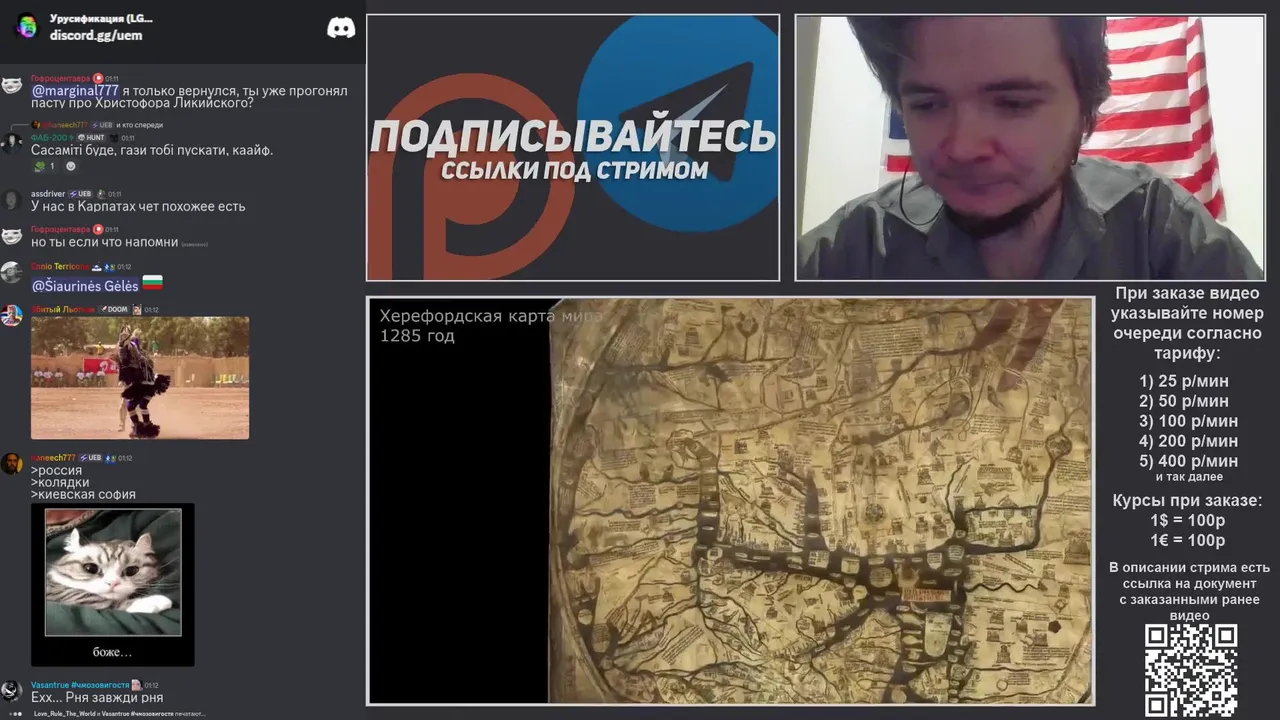Click the reaction emoji with count 1
The height and width of the screenshot is (720, 1280).
coord(44,166)
